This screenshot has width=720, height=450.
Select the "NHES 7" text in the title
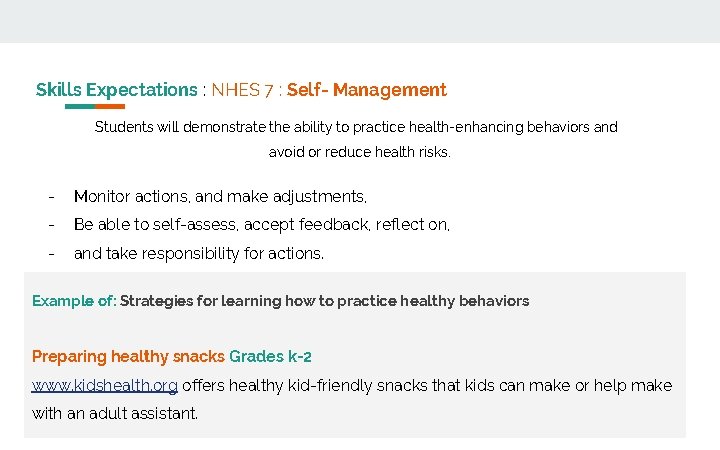pyautogui.click(x=242, y=90)
